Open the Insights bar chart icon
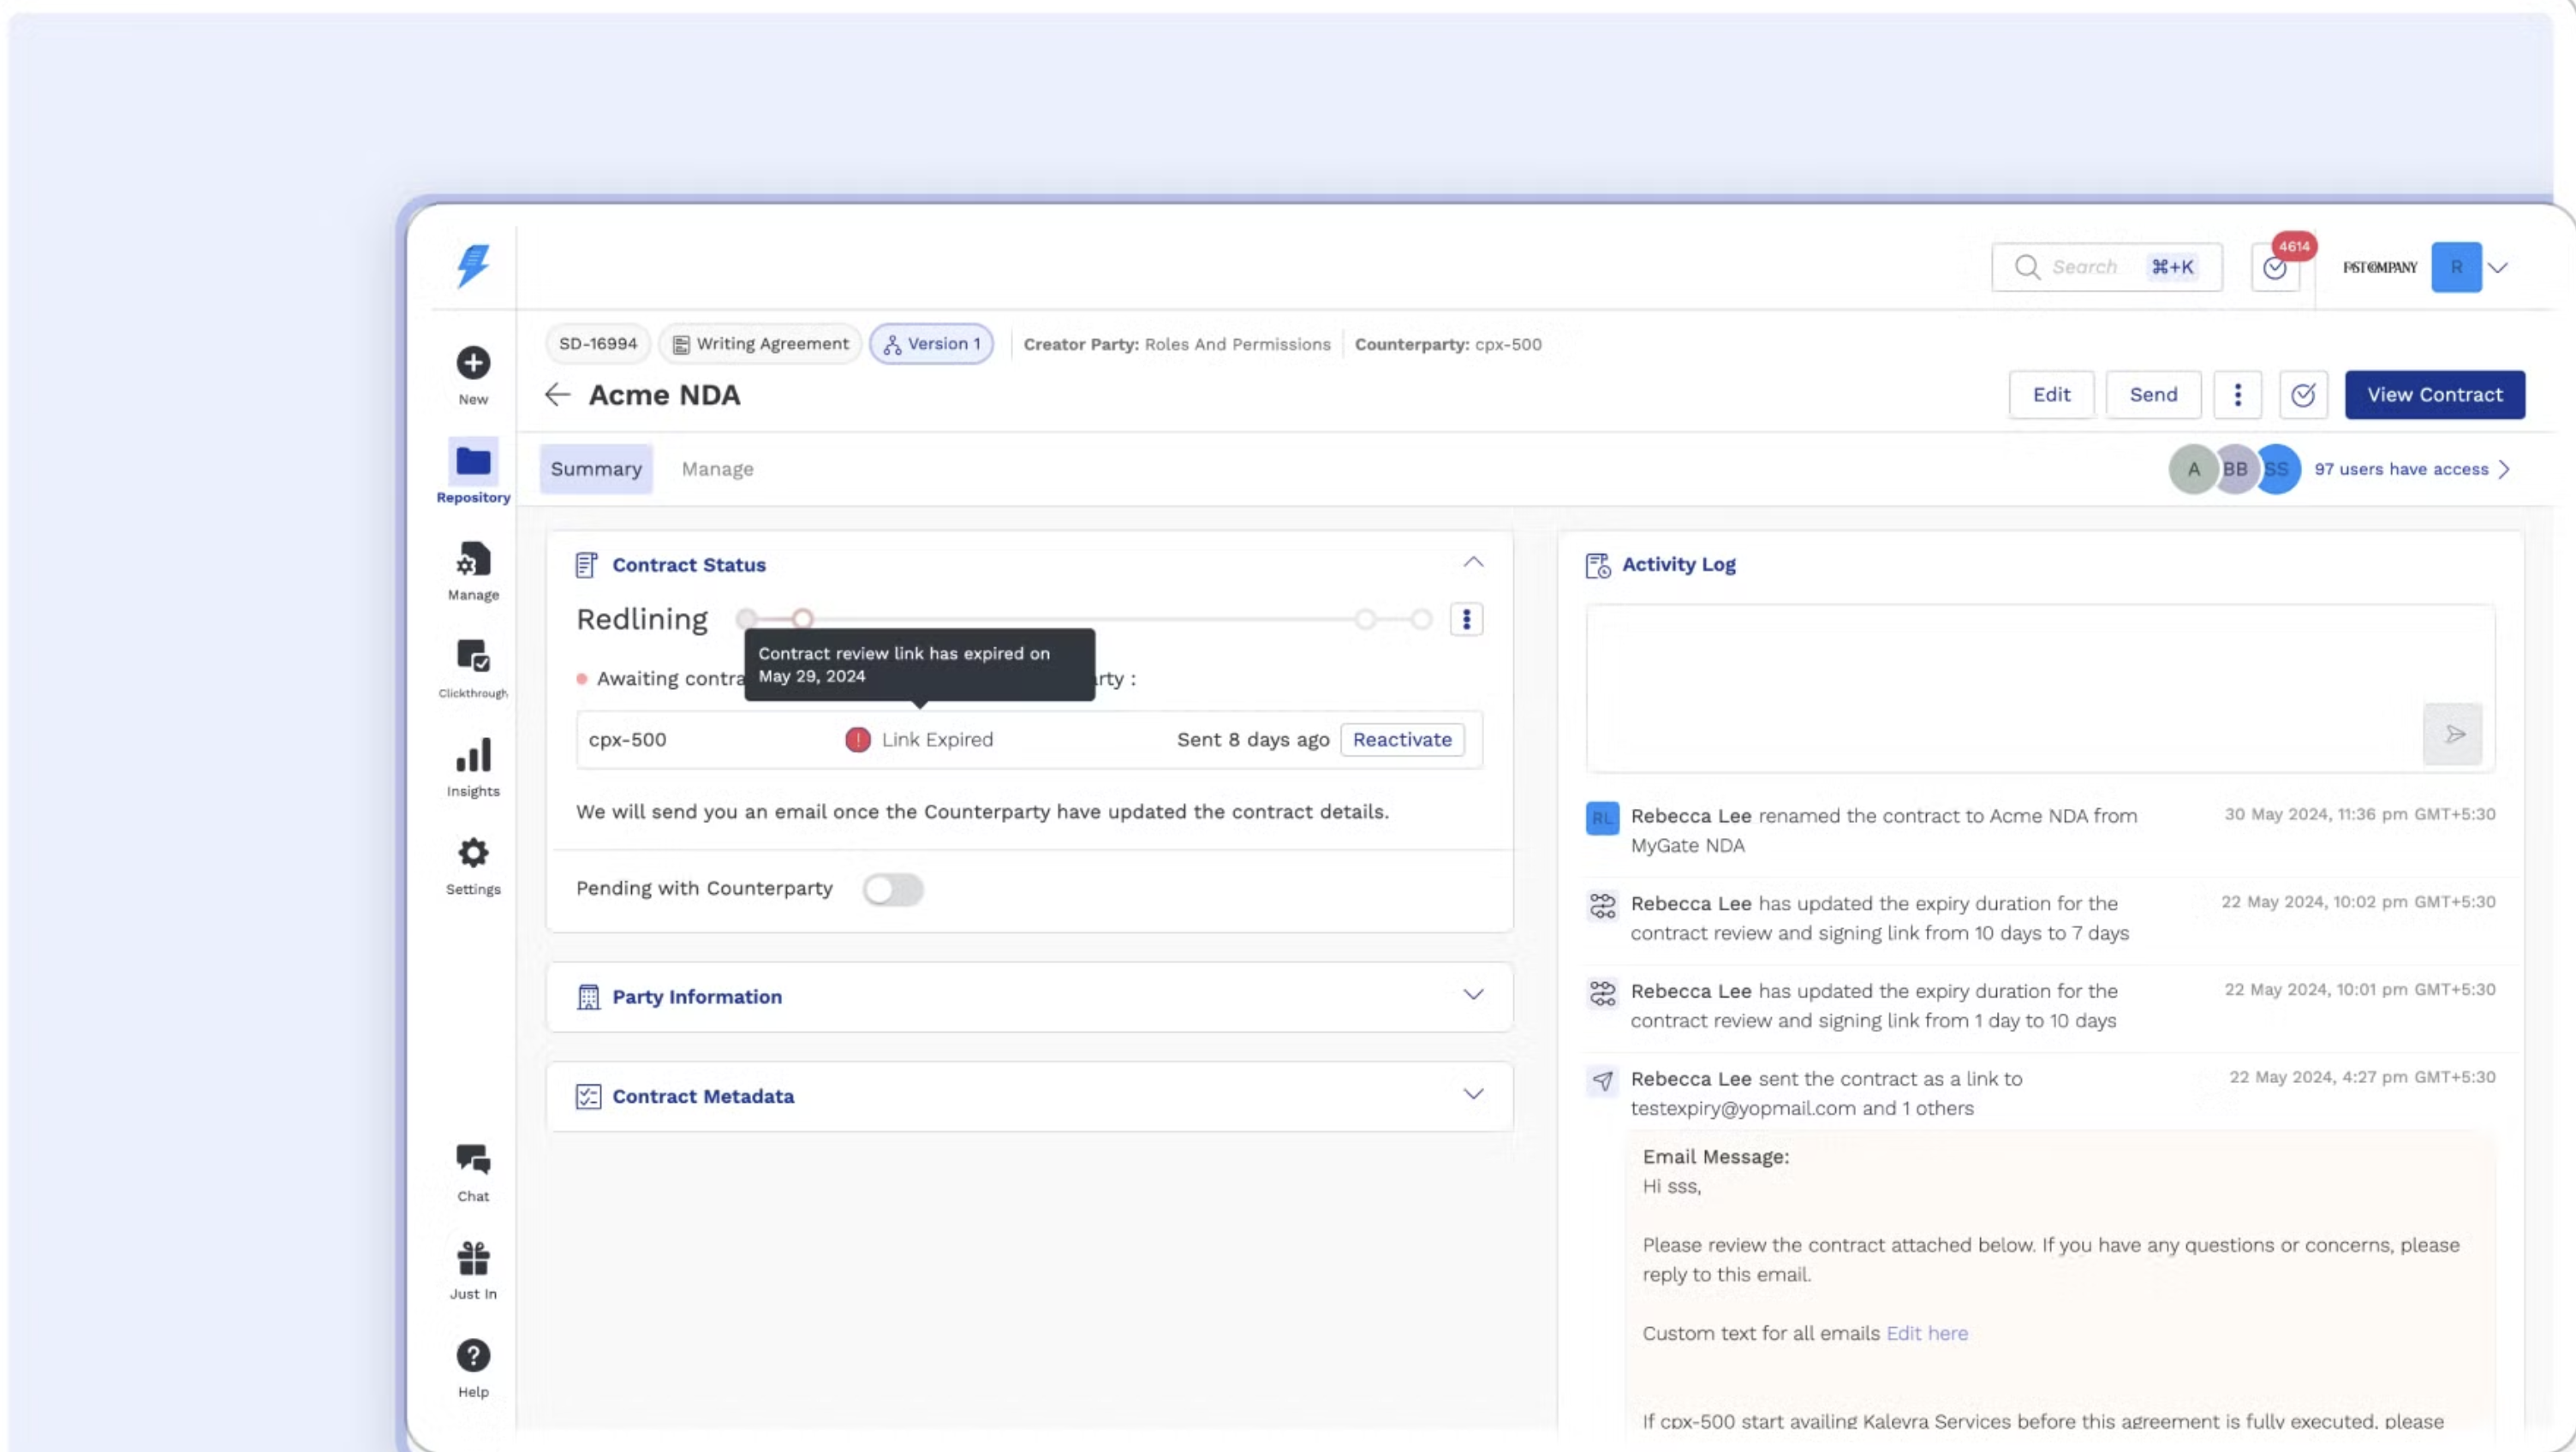The width and height of the screenshot is (2576, 1452). point(473,756)
